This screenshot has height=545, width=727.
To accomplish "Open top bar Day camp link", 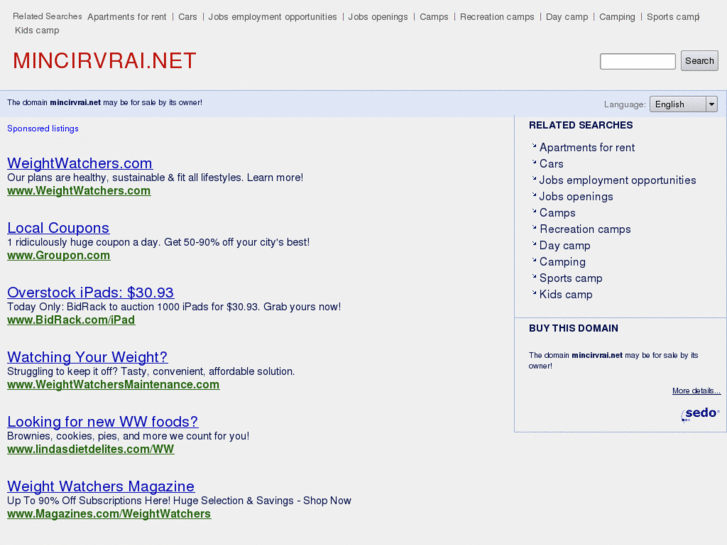I will click(567, 17).
